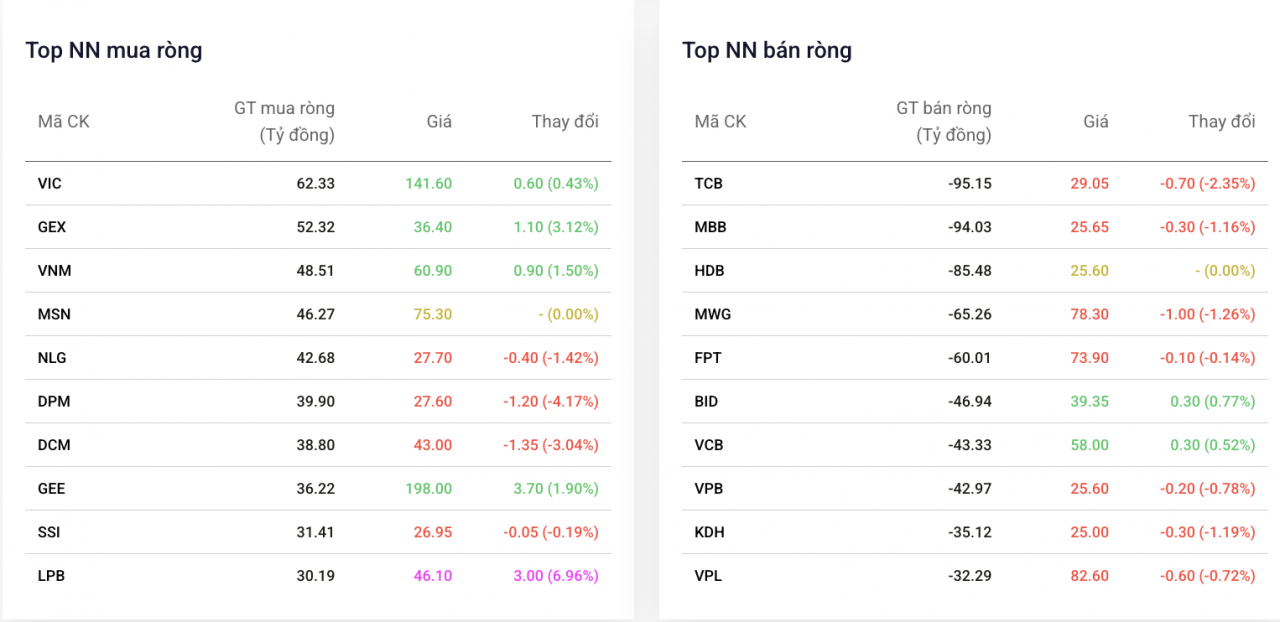1280x622 pixels.
Task: Click the magenta LPB price 46.10
Action: [x=432, y=575]
